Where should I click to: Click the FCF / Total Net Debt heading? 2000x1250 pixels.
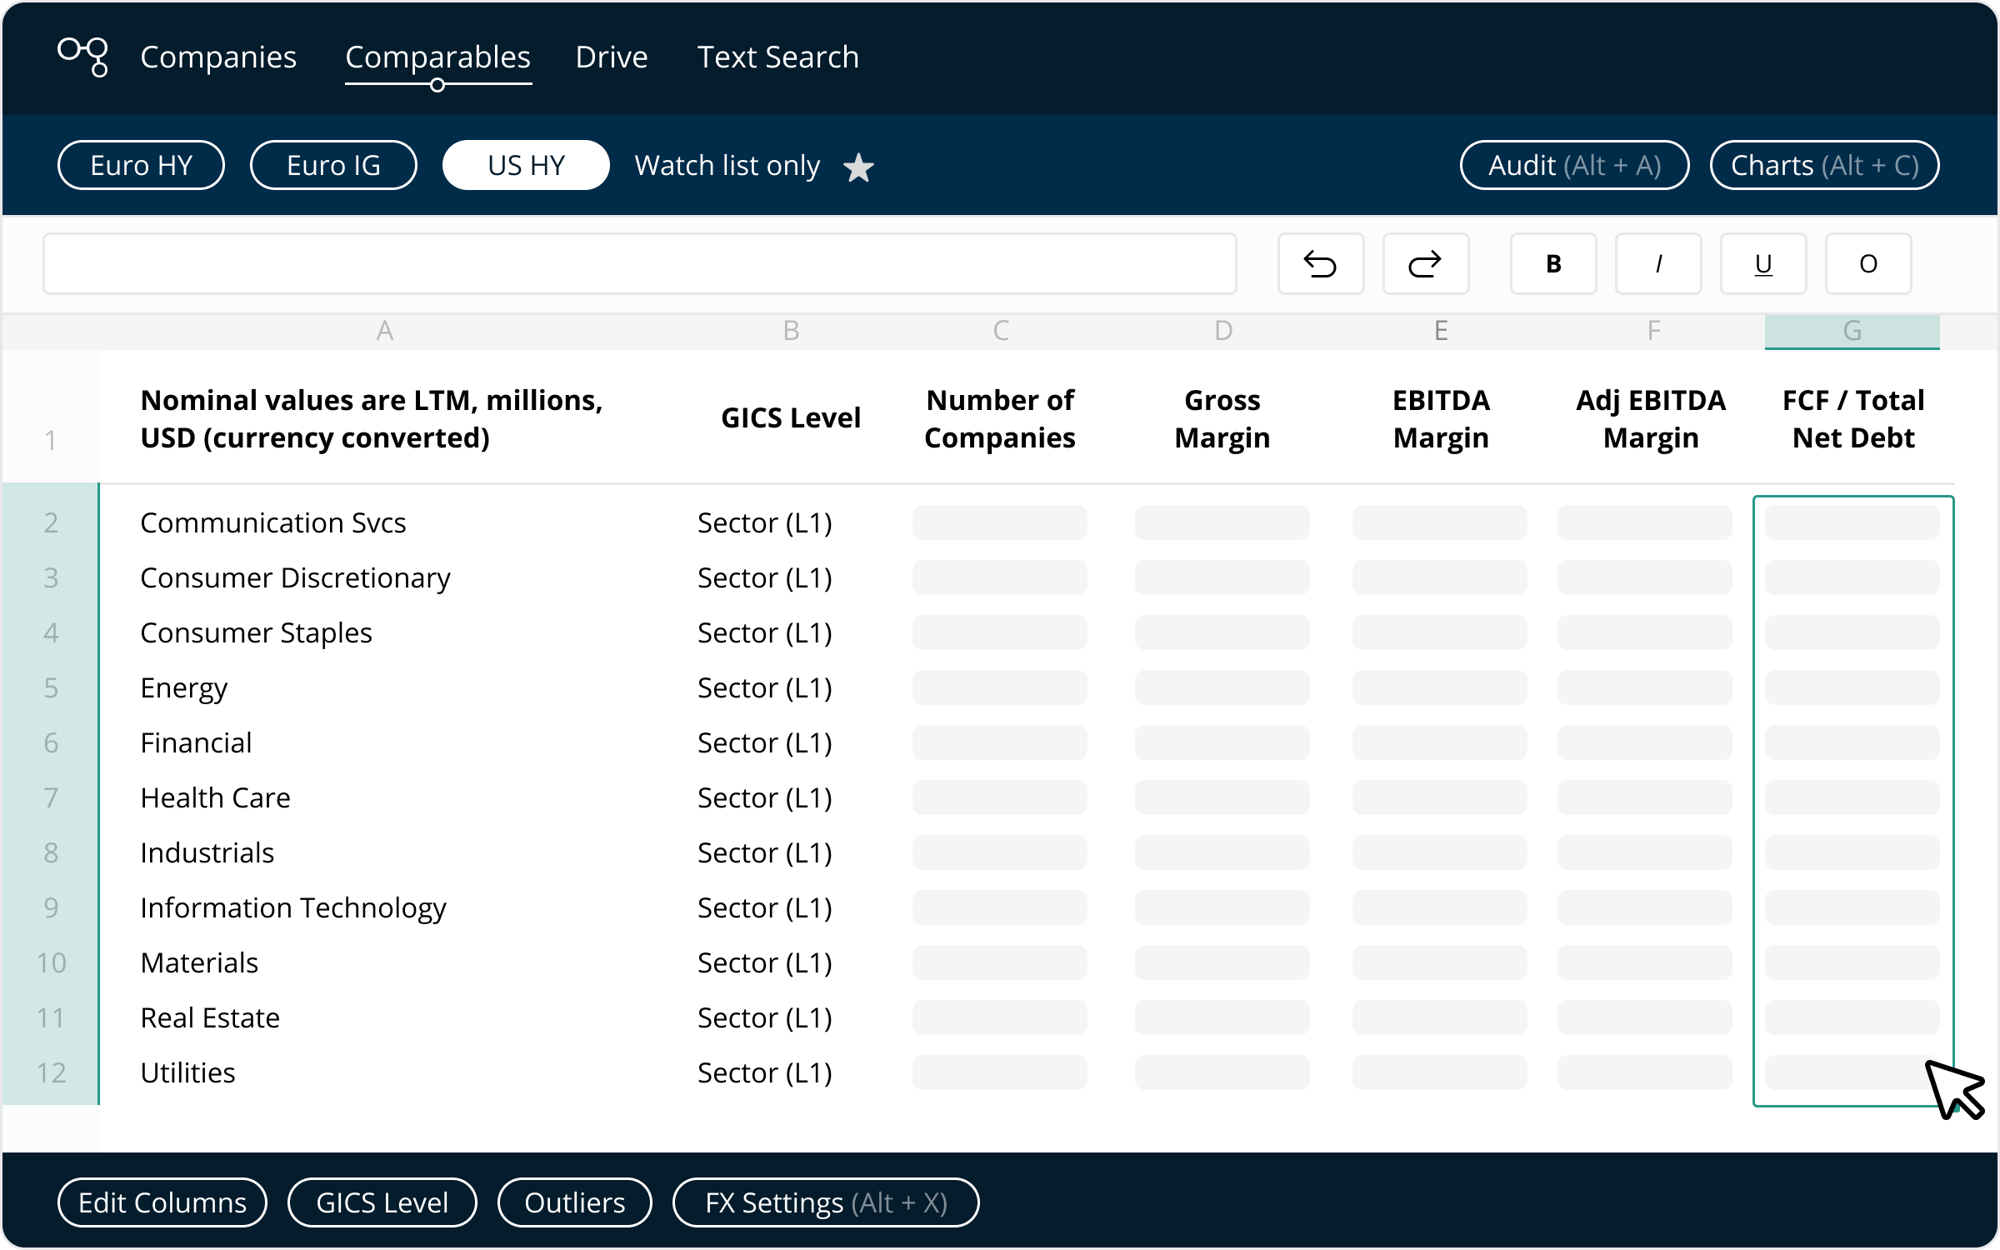pos(1853,418)
